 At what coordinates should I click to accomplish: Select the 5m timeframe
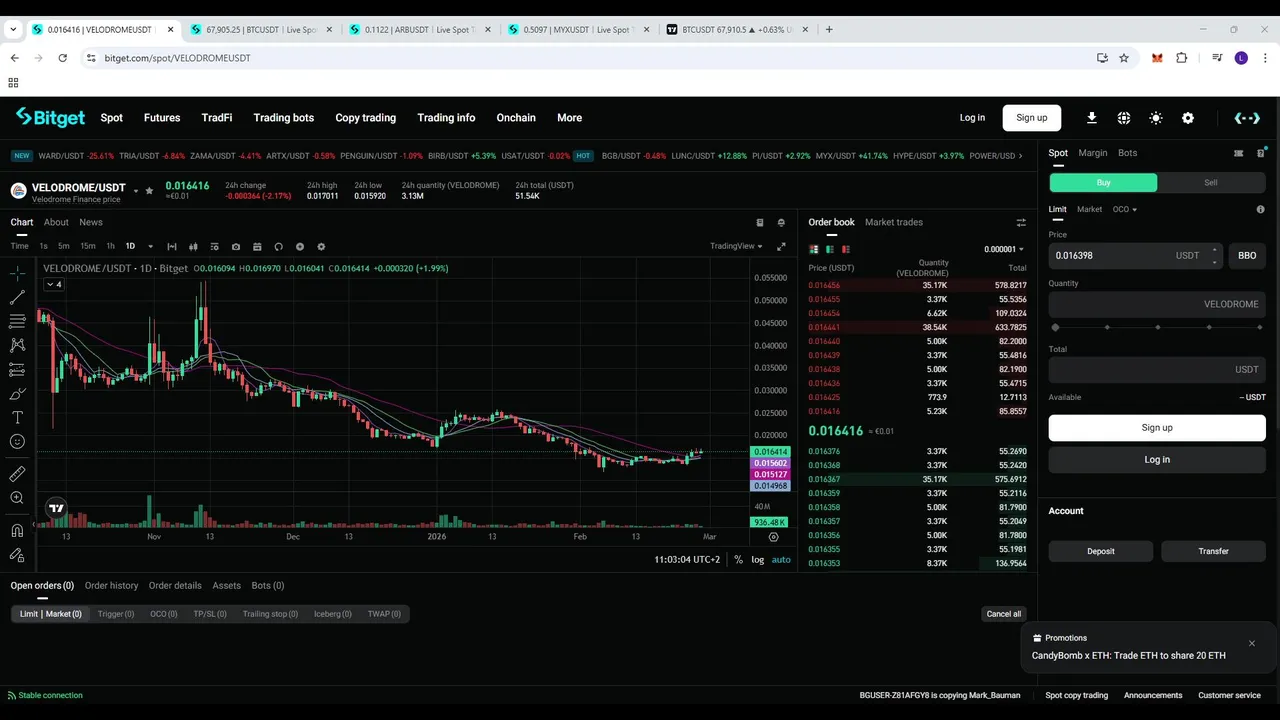tap(64, 246)
